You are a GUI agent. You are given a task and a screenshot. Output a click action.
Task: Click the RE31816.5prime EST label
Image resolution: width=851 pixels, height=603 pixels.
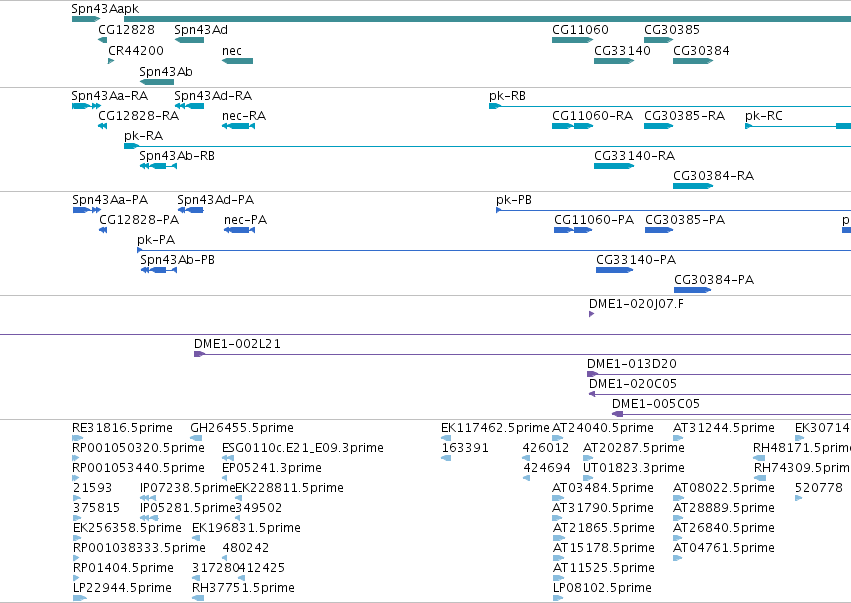[x=122, y=429]
